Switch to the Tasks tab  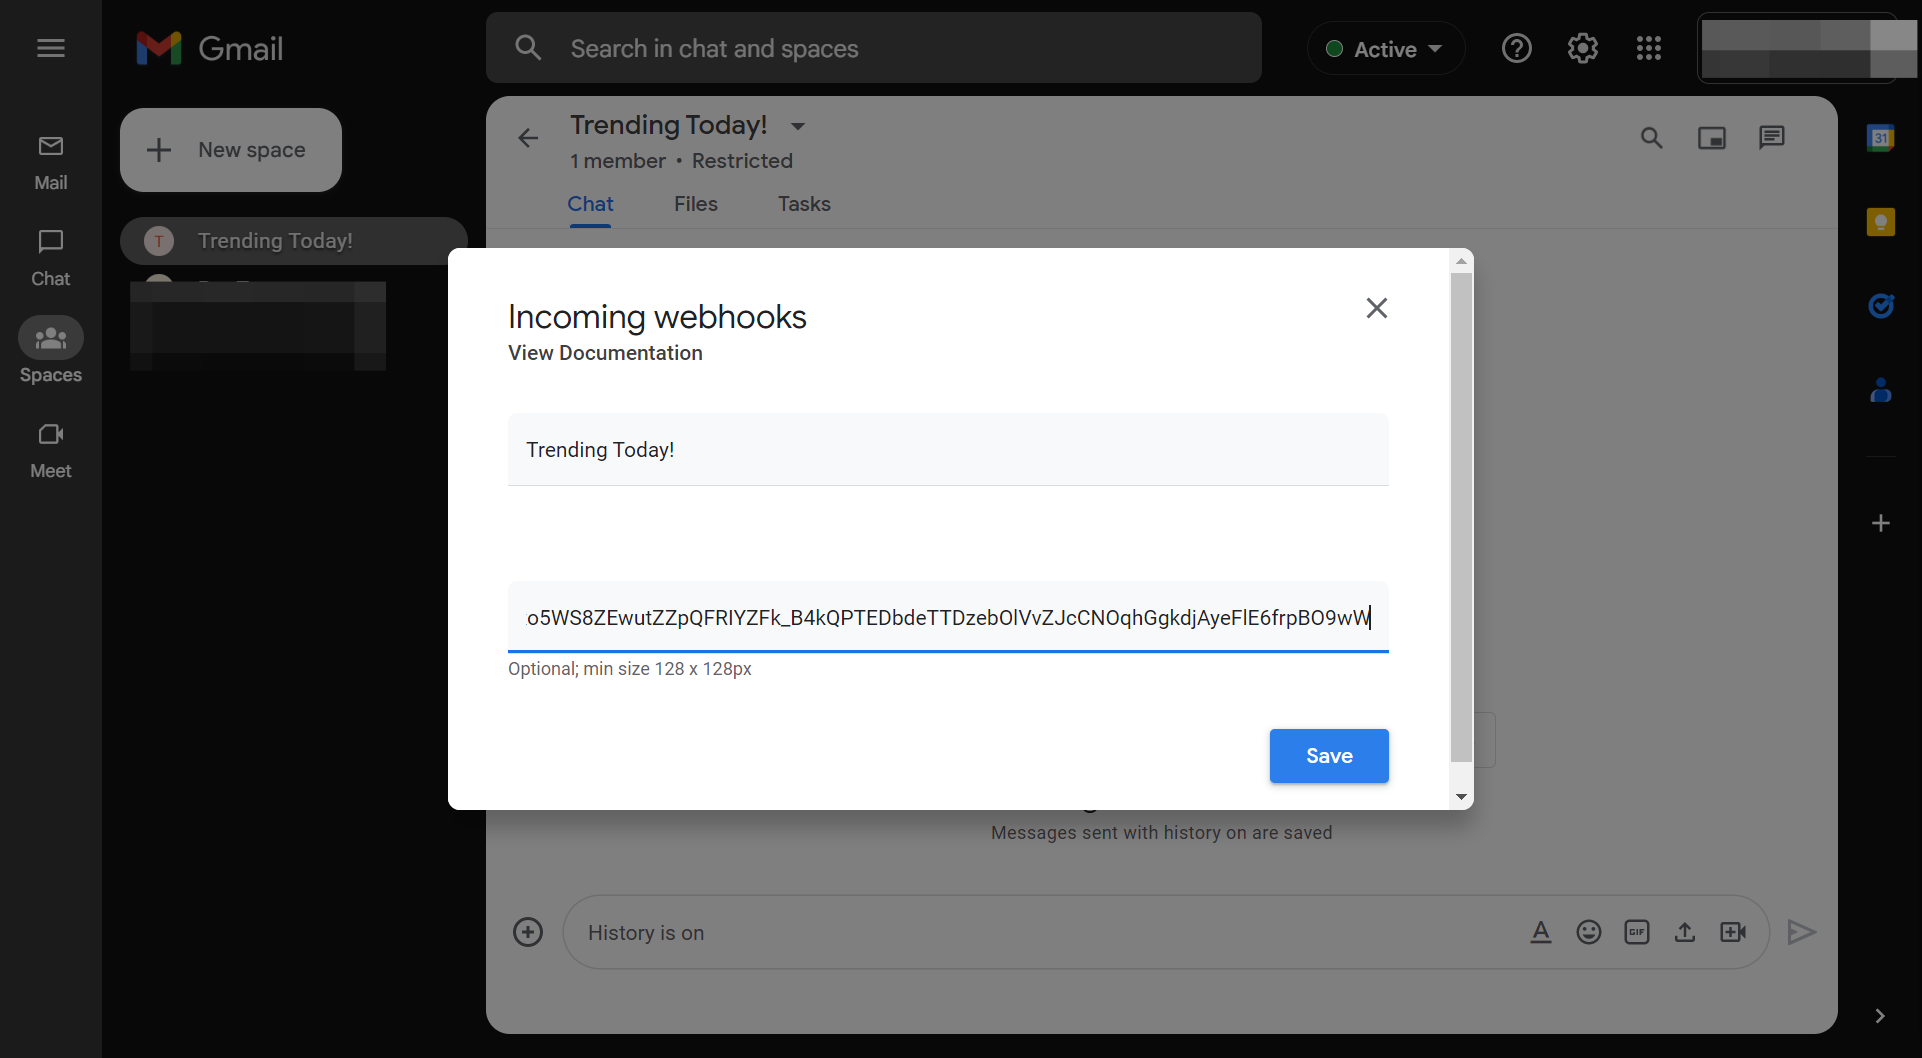click(804, 204)
